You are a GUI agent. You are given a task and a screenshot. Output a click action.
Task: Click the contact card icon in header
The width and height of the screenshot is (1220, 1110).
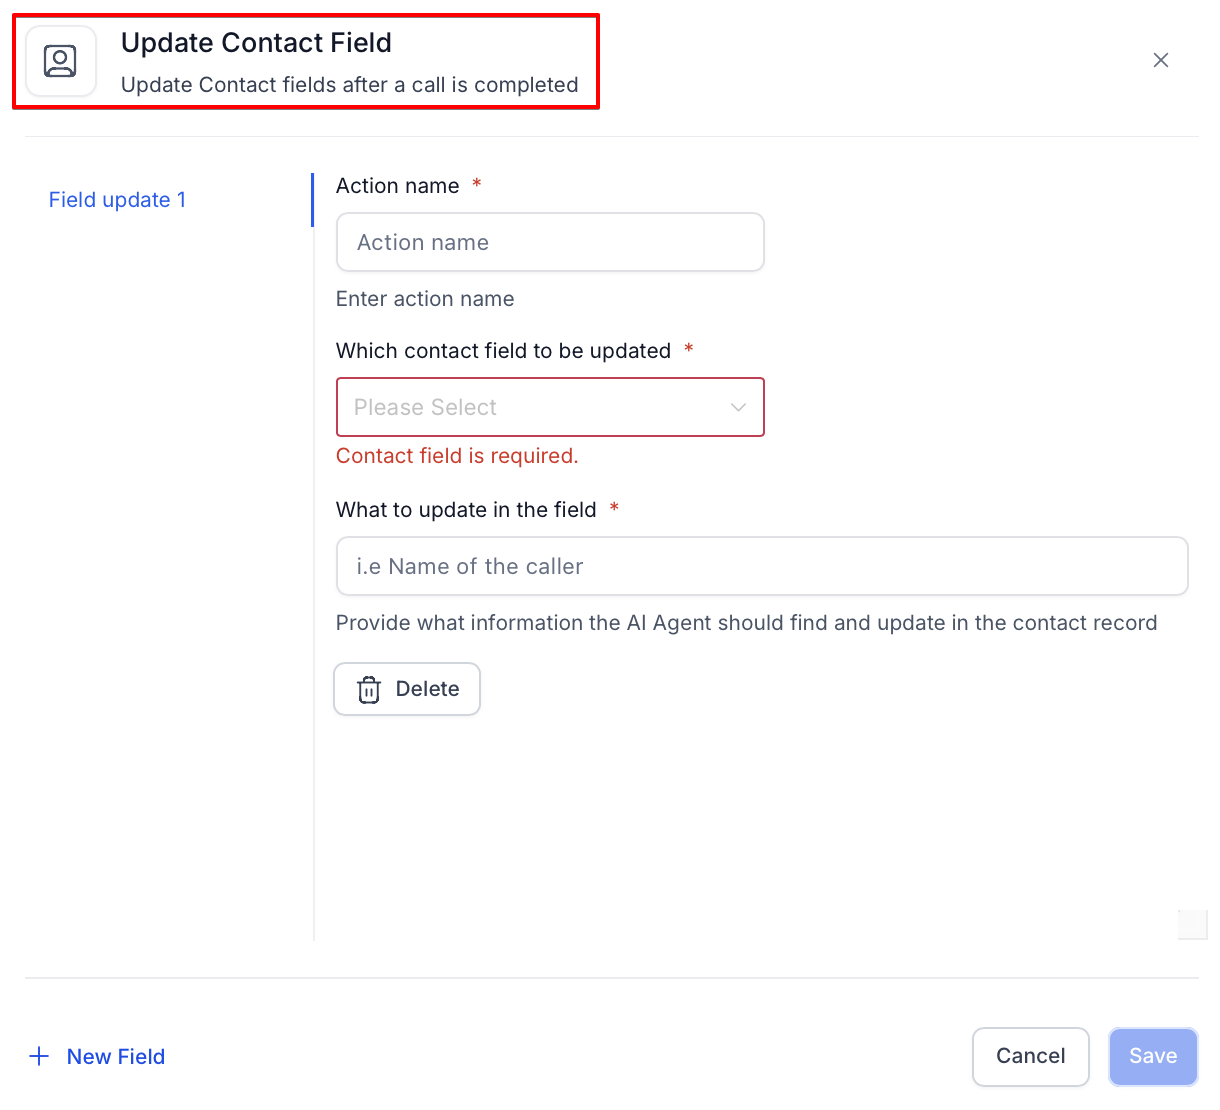coord(60,61)
